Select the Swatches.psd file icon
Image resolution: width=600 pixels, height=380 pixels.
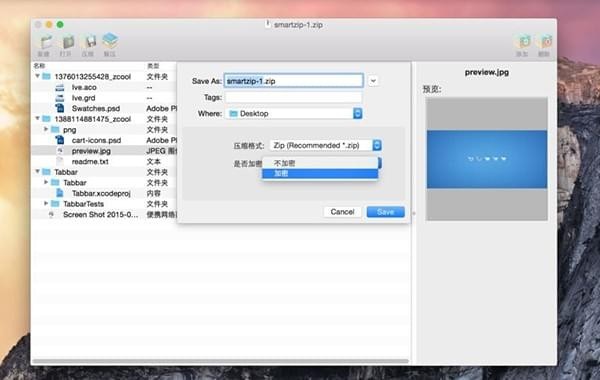click(x=60, y=108)
